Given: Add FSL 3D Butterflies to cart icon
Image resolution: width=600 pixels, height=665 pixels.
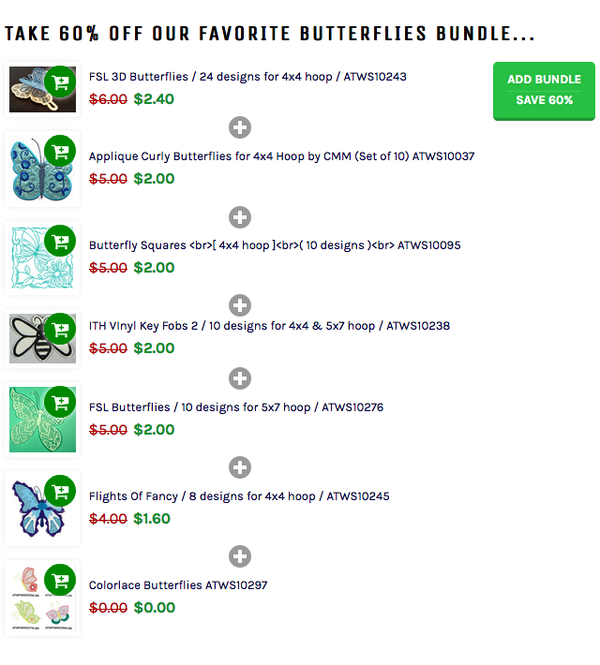Looking at the screenshot, I should 60,81.
